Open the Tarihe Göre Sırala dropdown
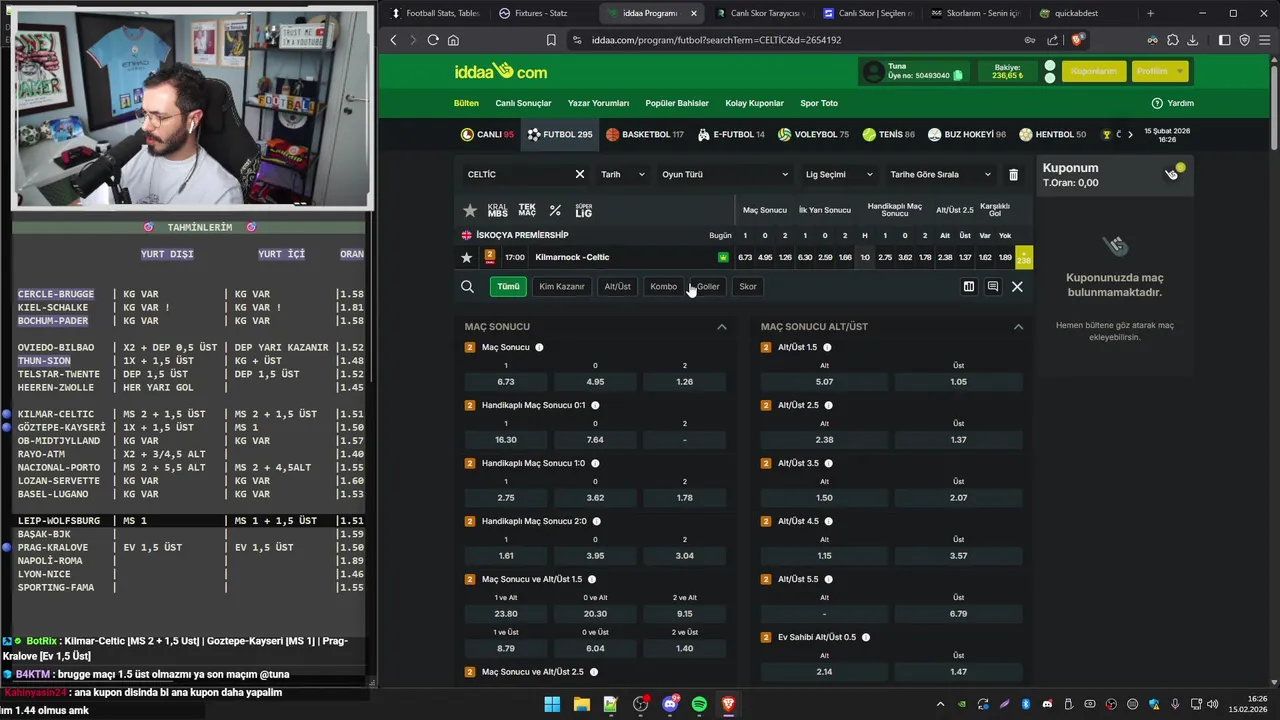The height and width of the screenshot is (720, 1280). coord(940,174)
